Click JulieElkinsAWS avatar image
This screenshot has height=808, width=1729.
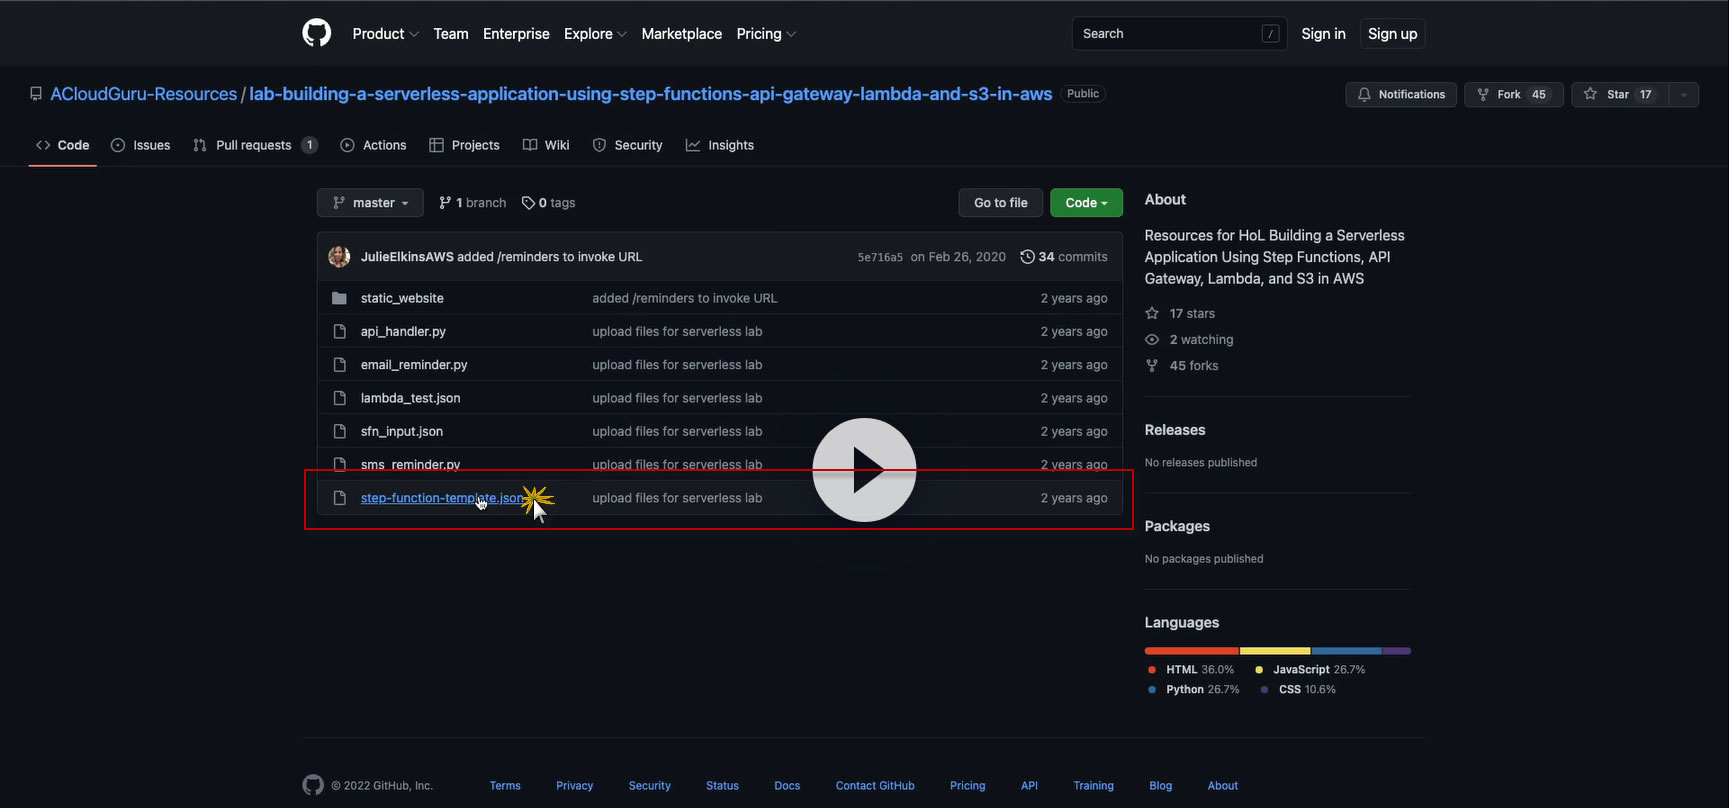click(339, 257)
